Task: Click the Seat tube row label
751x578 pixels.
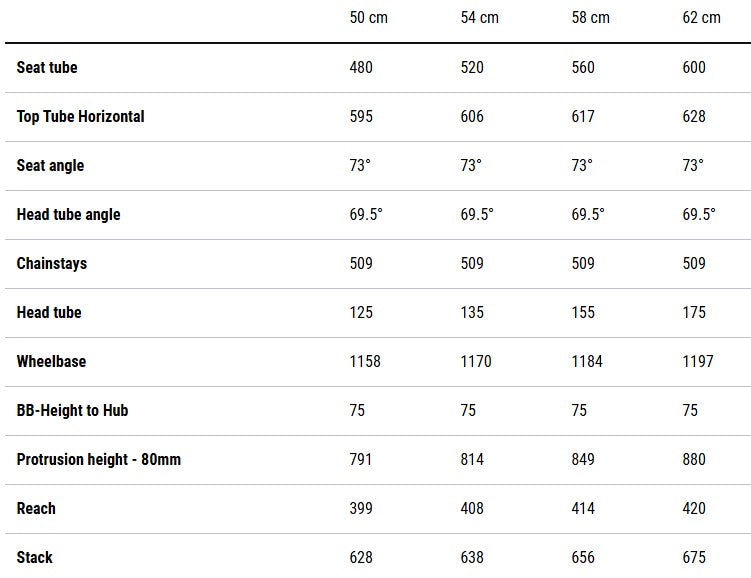Action: [47, 67]
